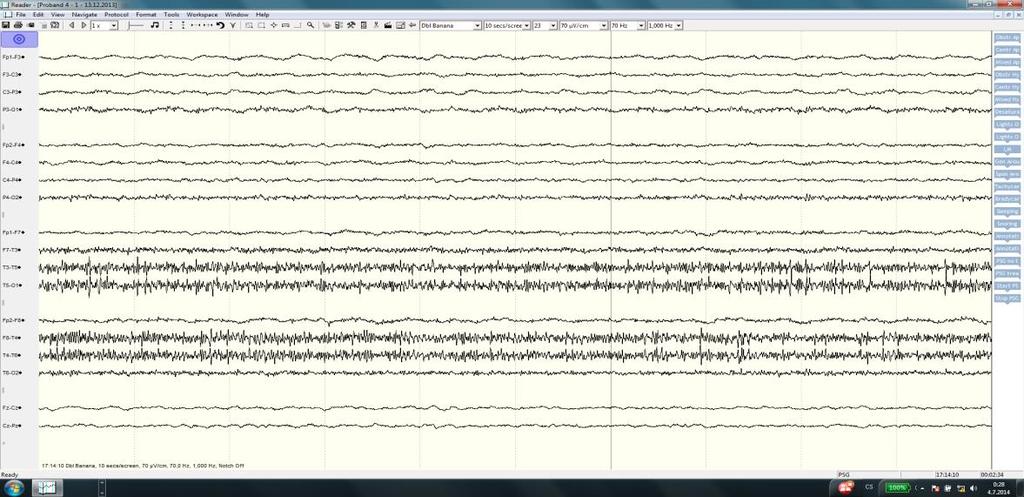Select the F8-T4 channel label
1024x497 pixels.
[x=12, y=338]
